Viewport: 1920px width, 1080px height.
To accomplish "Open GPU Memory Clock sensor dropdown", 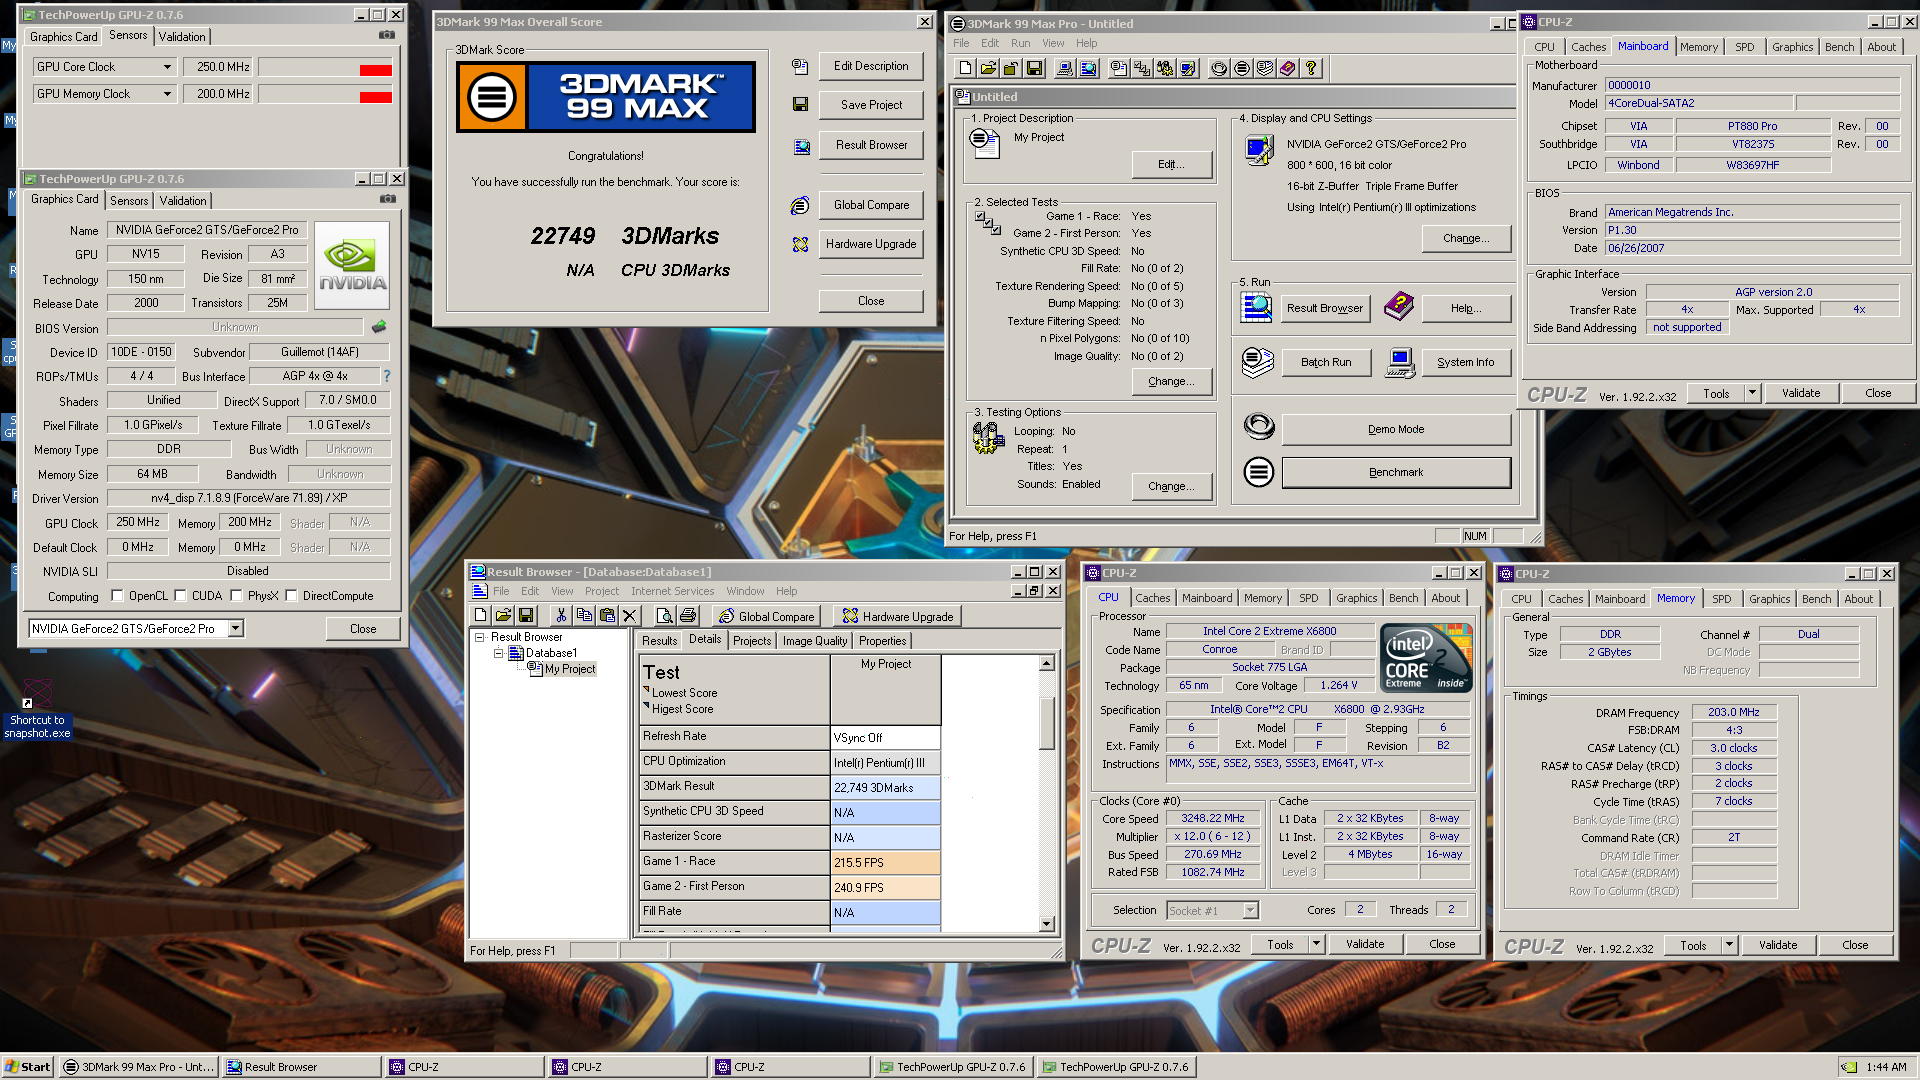I will [x=167, y=94].
